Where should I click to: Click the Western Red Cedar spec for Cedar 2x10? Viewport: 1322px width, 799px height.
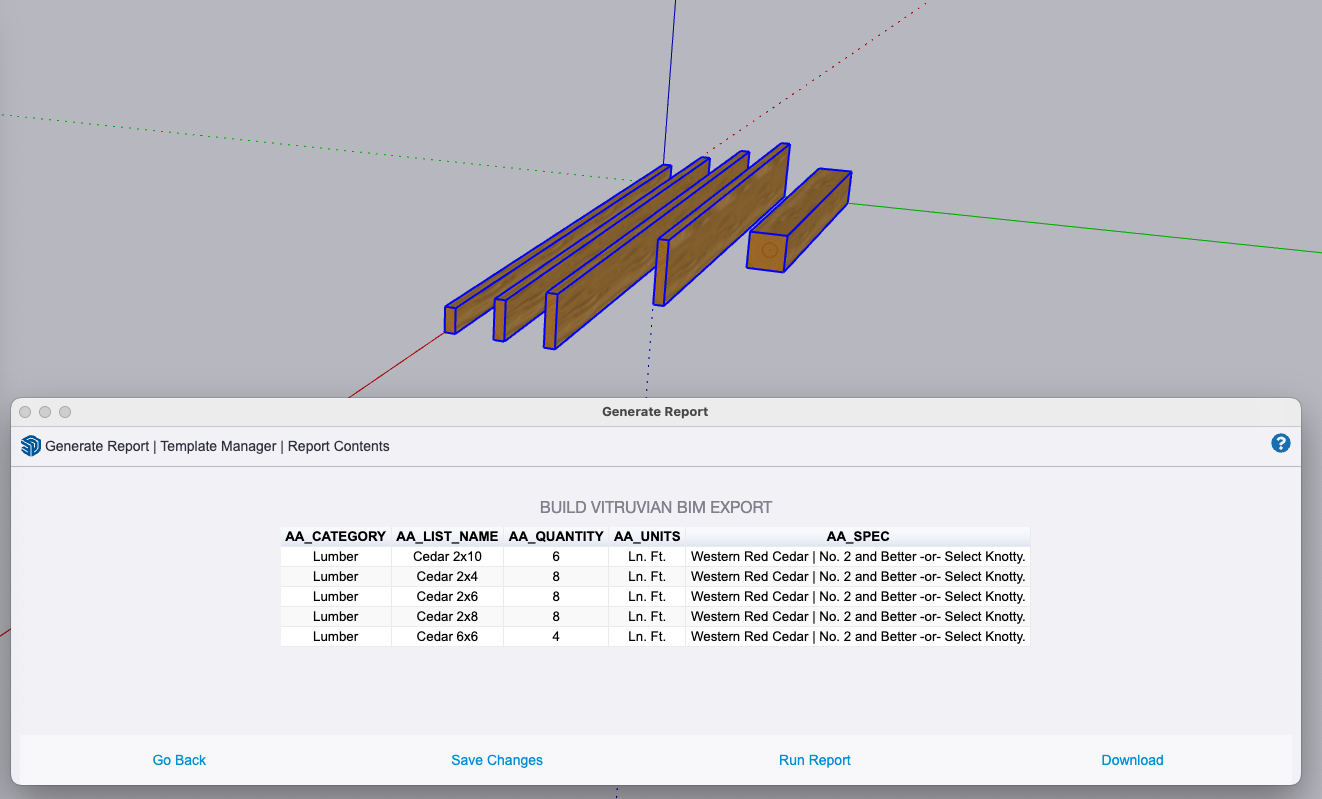click(858, 556)
